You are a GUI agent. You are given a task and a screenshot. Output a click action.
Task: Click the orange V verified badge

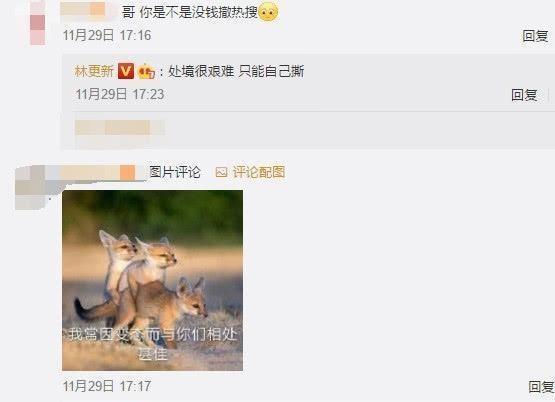click(126, 71)
